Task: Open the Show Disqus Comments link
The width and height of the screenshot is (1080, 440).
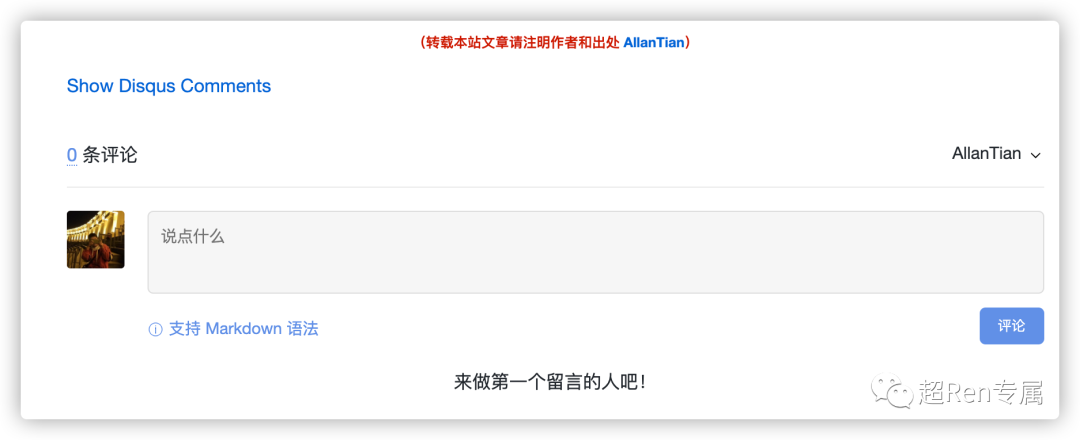Action: pos(169,86)
